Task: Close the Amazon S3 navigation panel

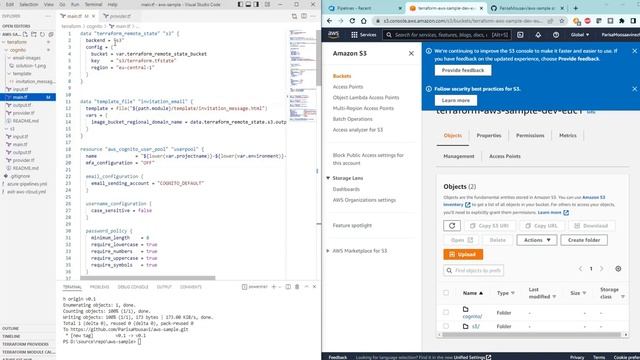Action: point(411,53)
